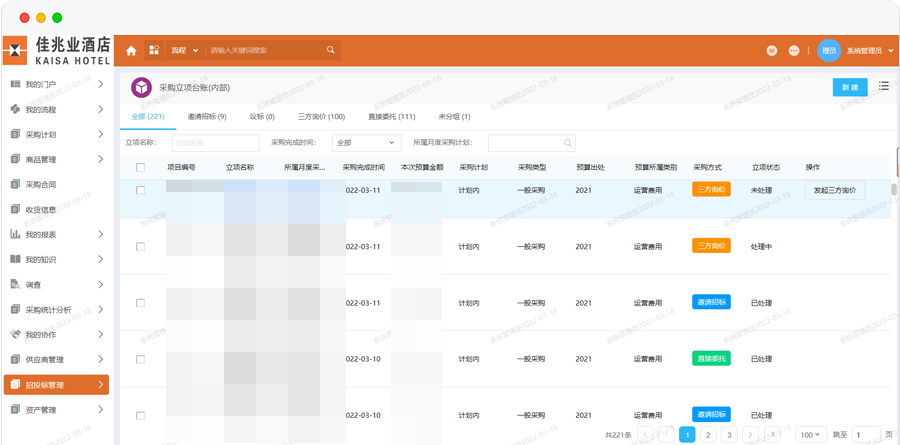
Task: Click 三方询价 tag in 处理中 row
Action: tap(711, 246)
